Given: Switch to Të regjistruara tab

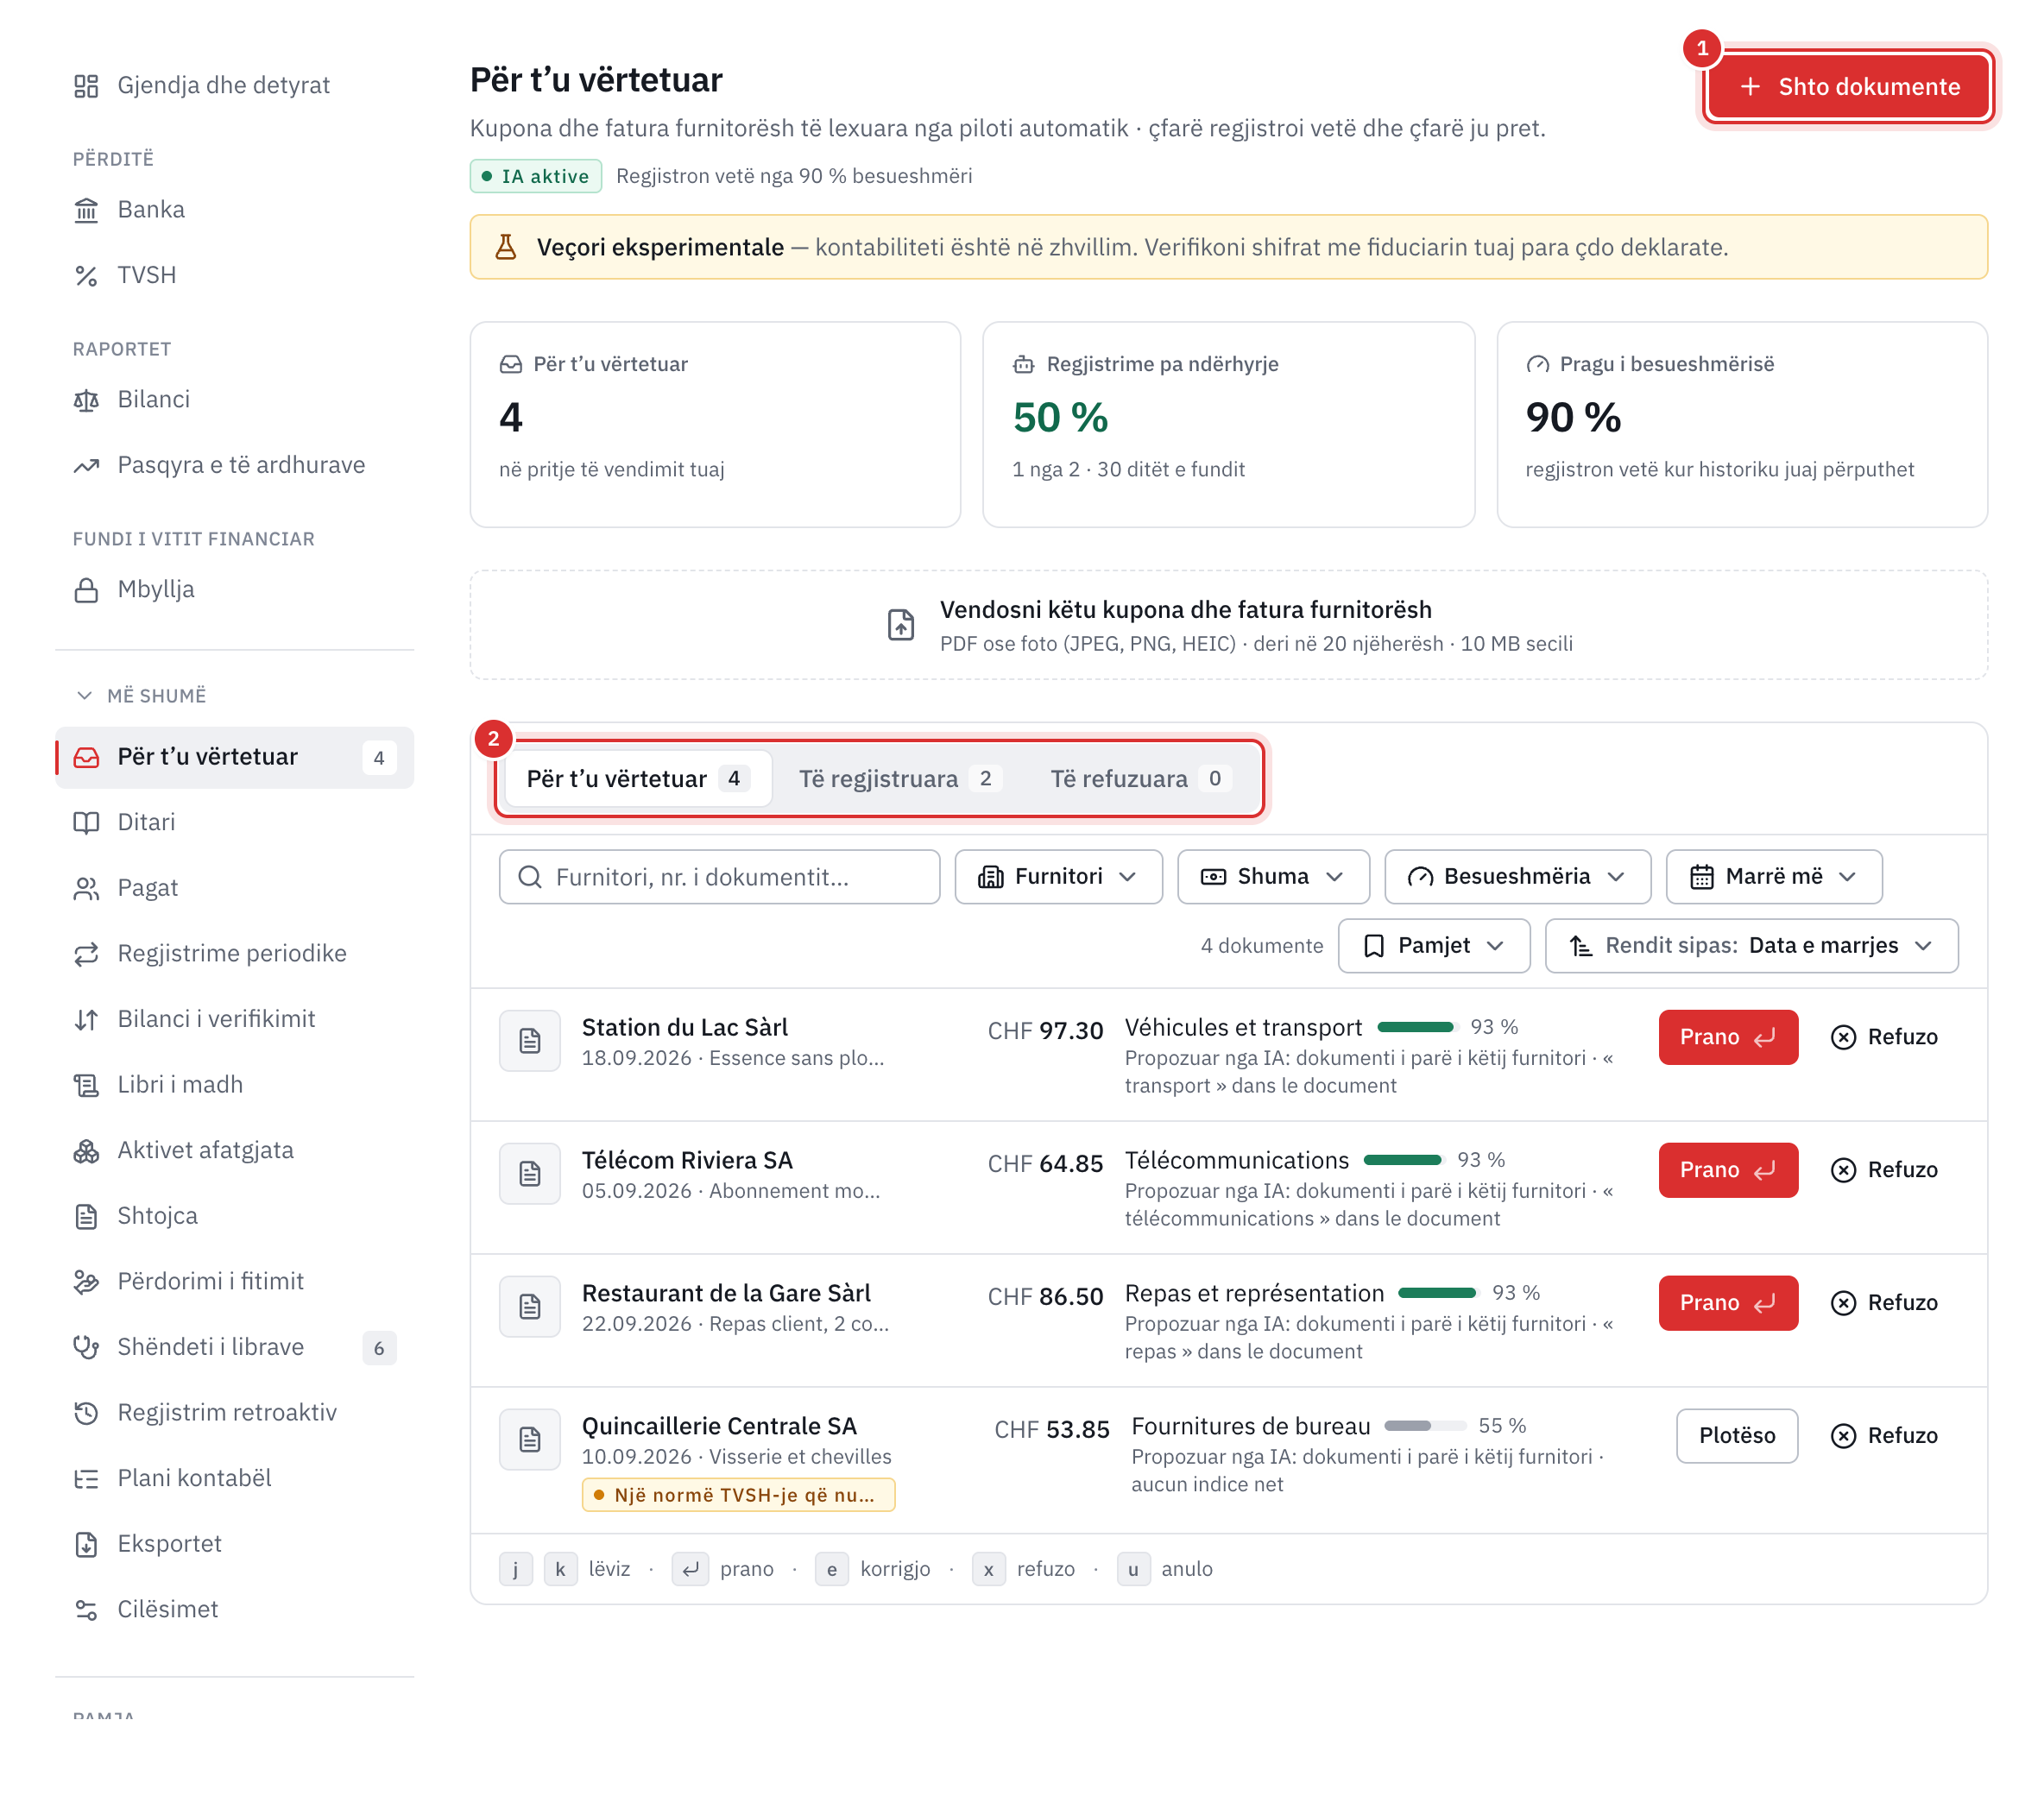Looking at the screenshot, I should point(899,779).
